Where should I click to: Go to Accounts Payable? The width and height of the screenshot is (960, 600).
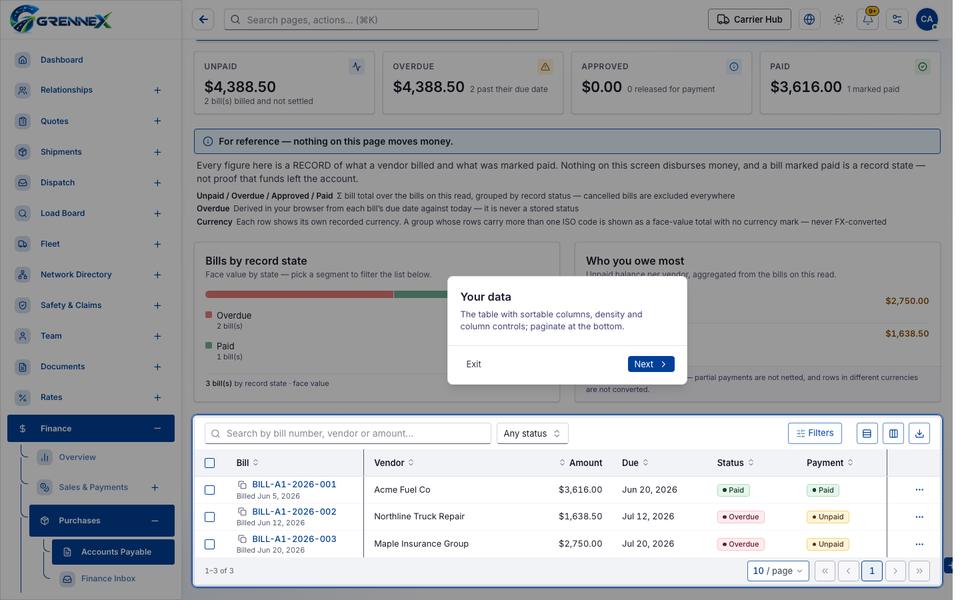click(x=113, y=552)
